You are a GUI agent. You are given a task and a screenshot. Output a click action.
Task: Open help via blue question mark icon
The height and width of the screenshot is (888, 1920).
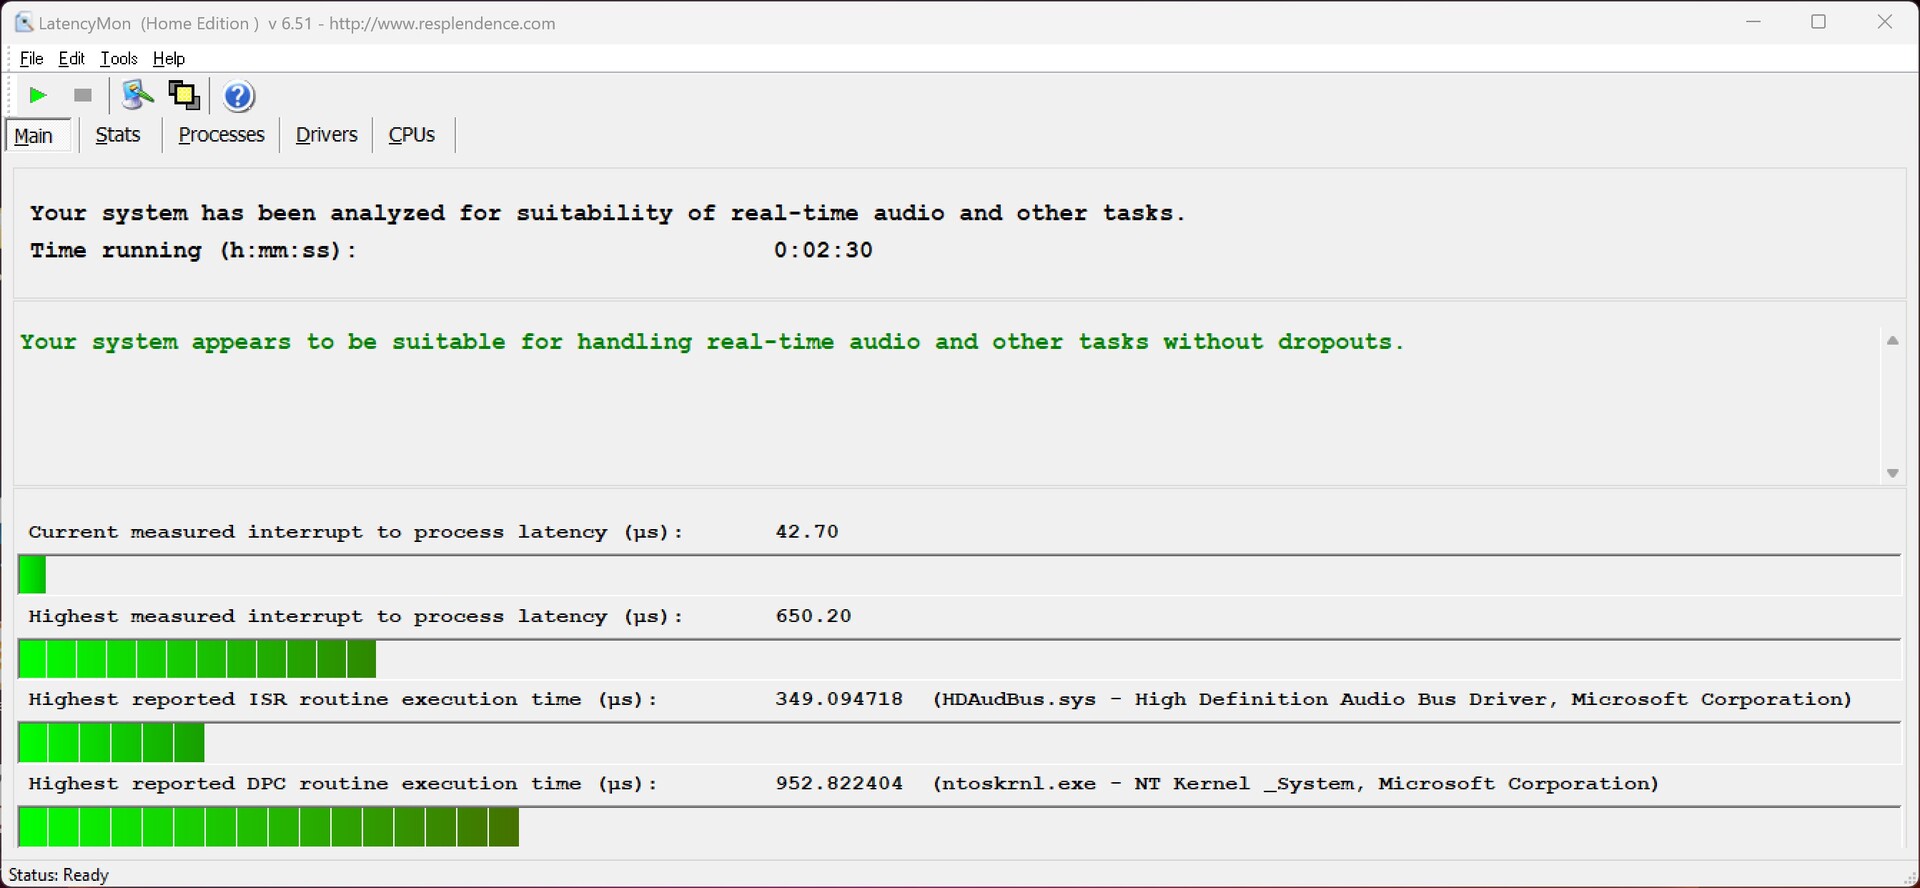239,96
